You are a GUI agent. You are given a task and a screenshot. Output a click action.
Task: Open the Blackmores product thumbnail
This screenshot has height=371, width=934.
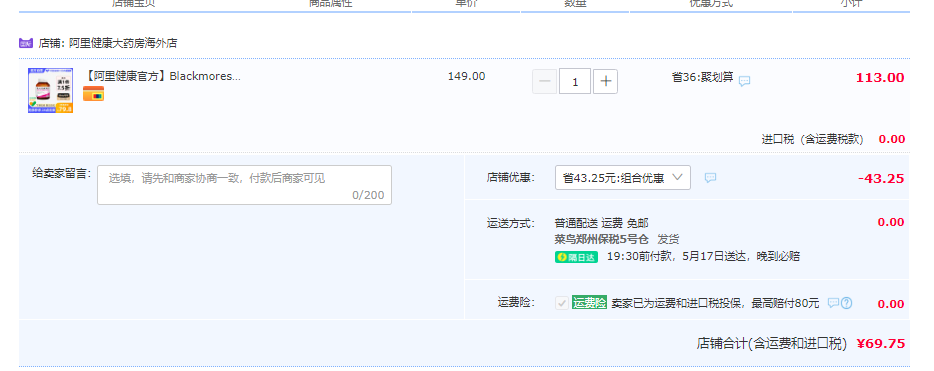point(51,91)
